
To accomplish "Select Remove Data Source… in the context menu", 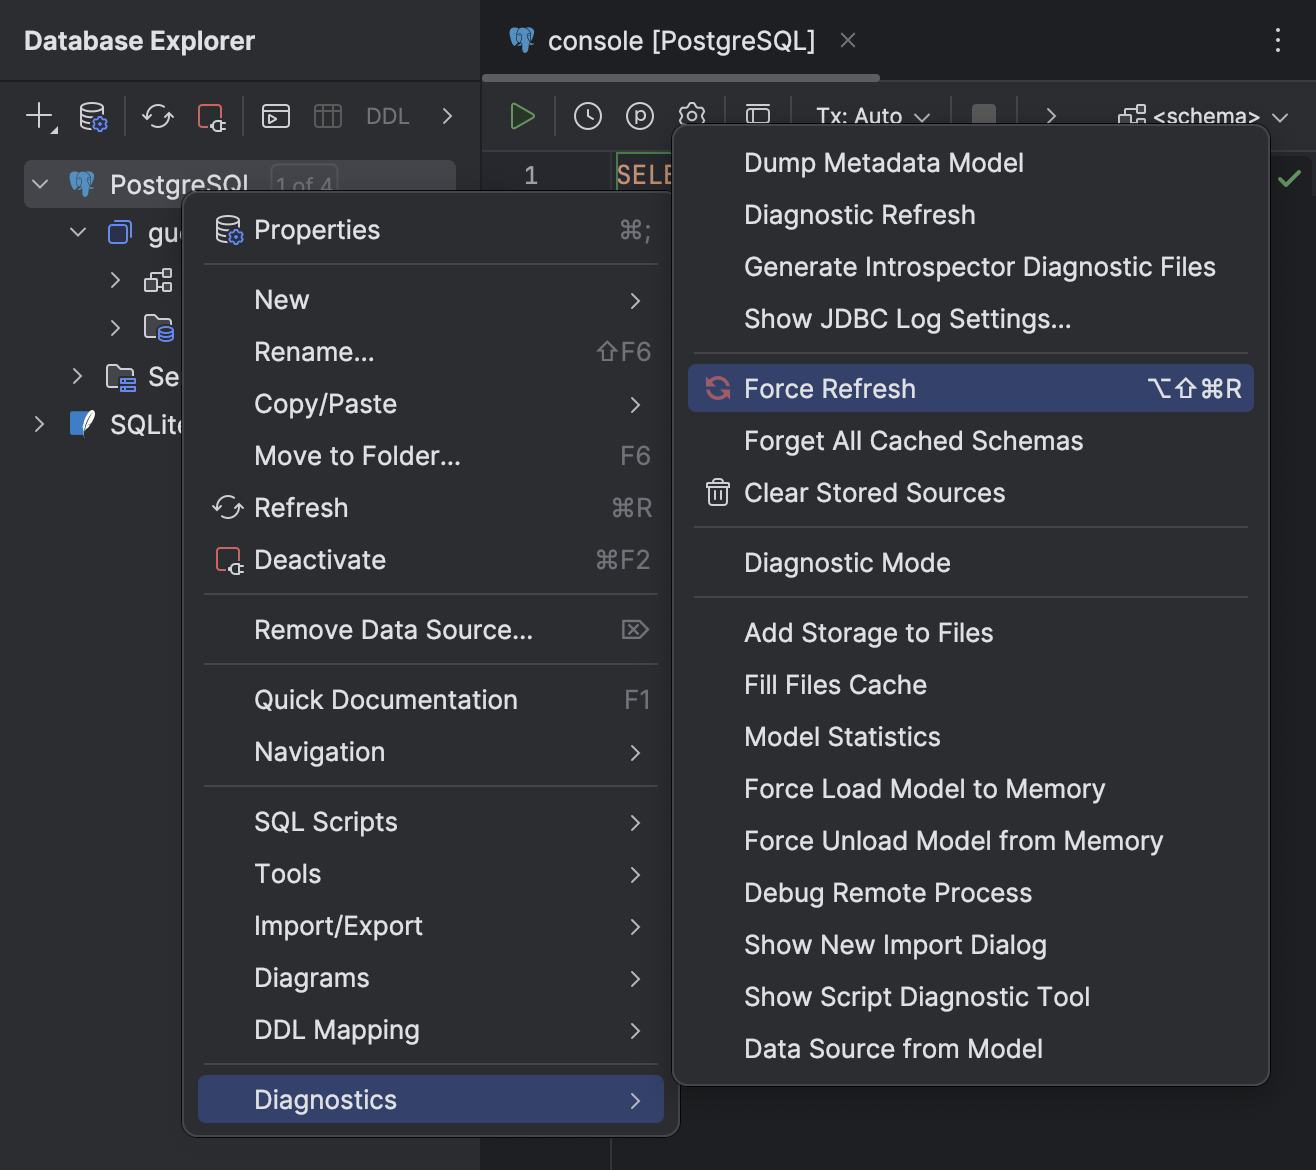I will 393,630.
